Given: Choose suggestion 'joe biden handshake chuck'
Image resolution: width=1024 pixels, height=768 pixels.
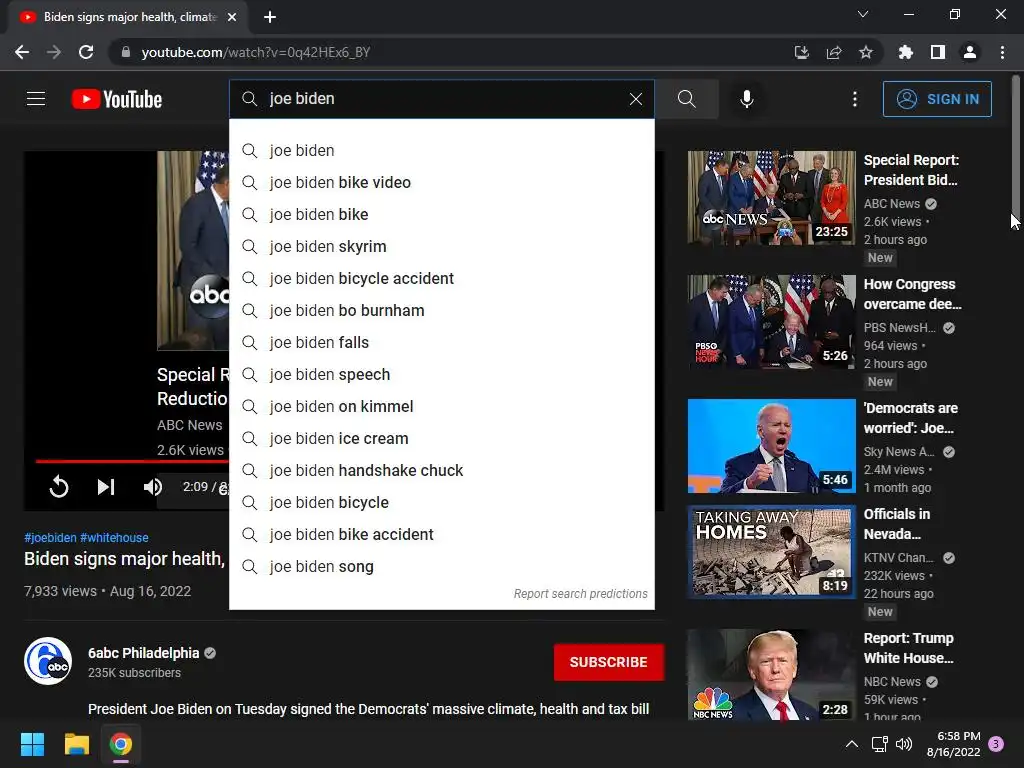Looking at the screenshot, I should (x=441, y=470).
